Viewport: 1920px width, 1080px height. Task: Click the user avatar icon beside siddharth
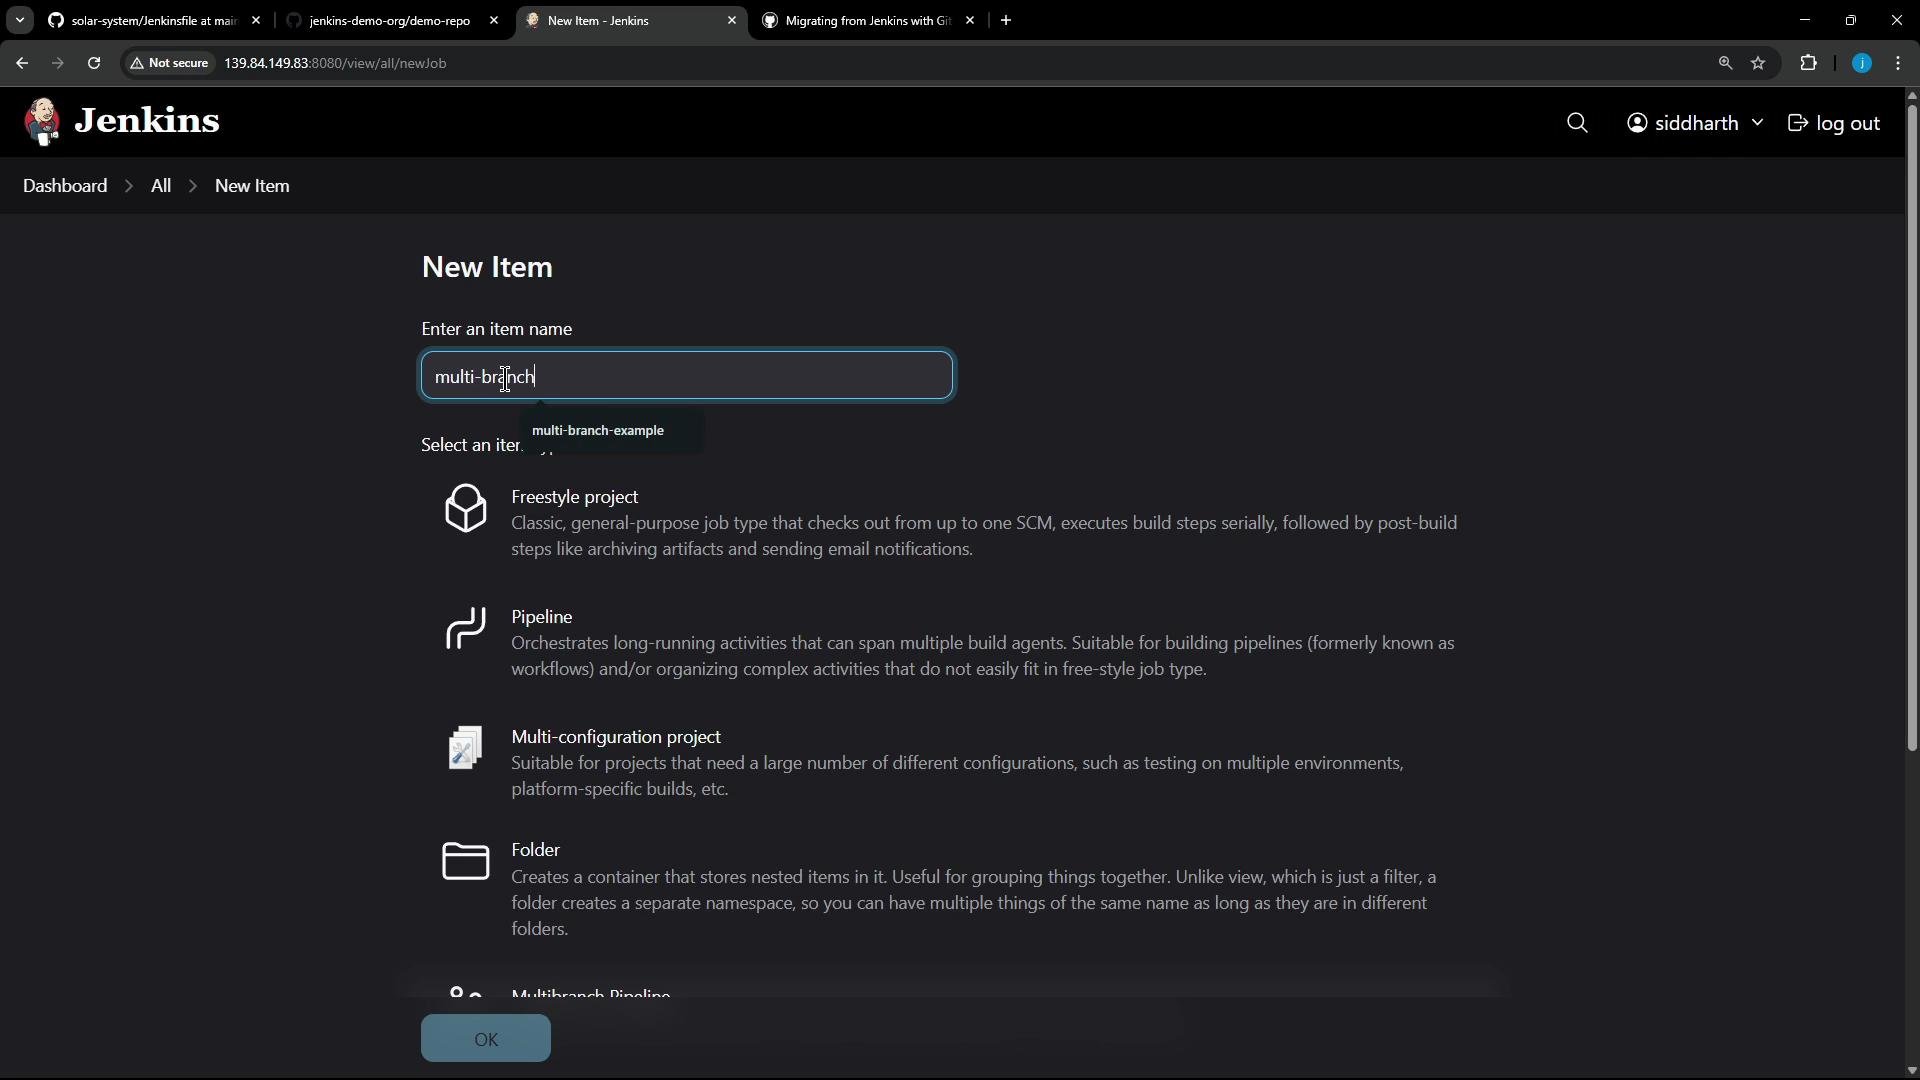pyautogui.click(x=1637, y=123)
